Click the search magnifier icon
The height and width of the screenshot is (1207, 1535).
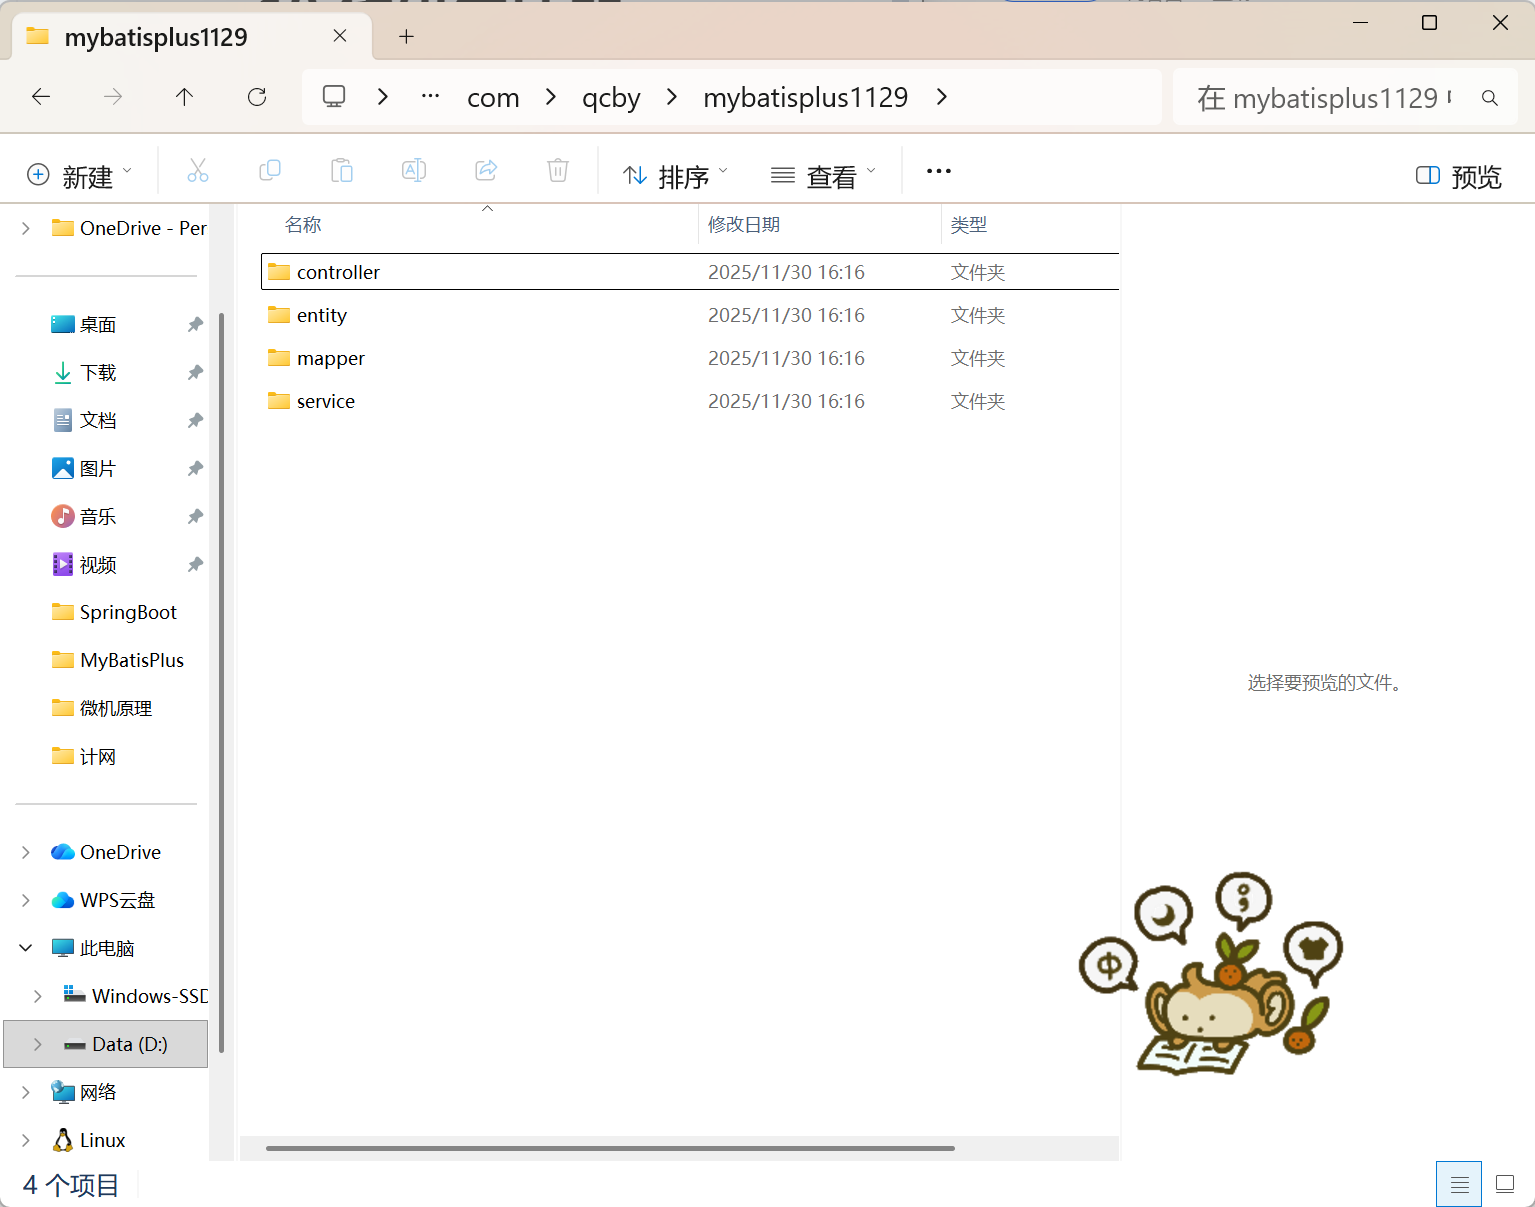click(x=1490, y=98)
